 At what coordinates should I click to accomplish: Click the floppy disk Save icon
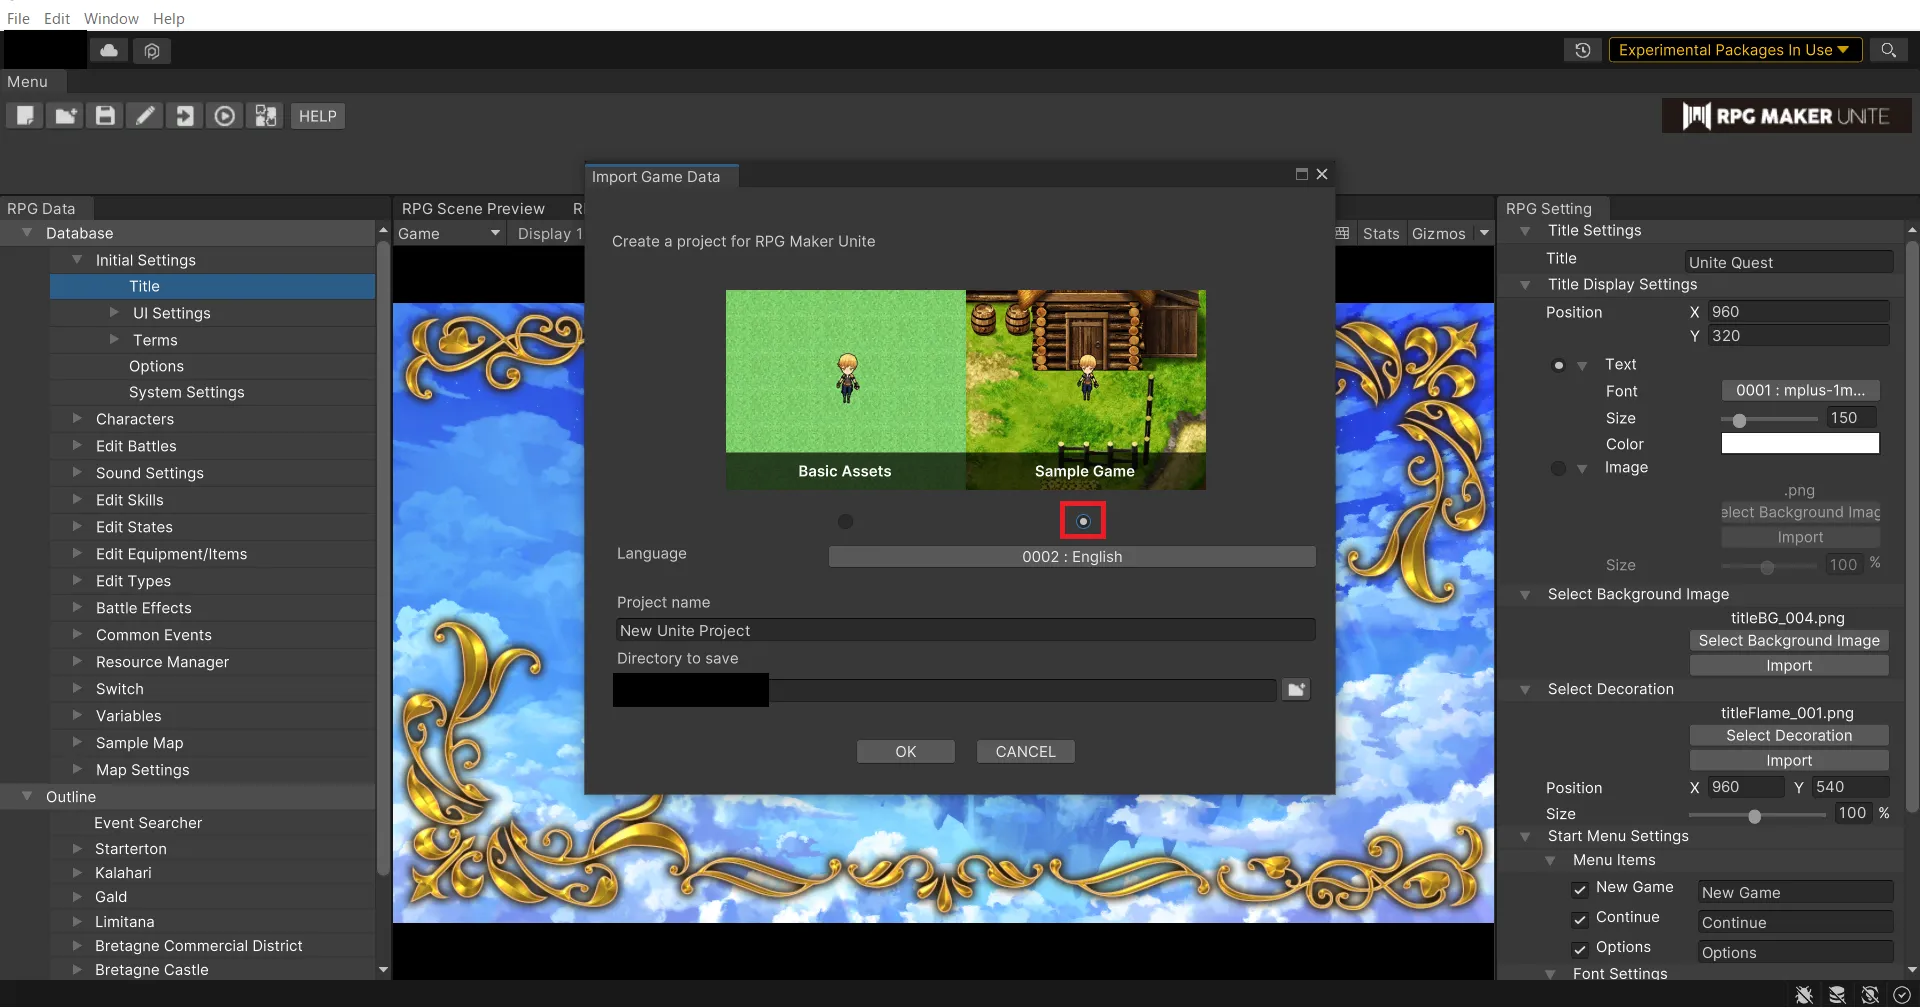tap(105, 116)
